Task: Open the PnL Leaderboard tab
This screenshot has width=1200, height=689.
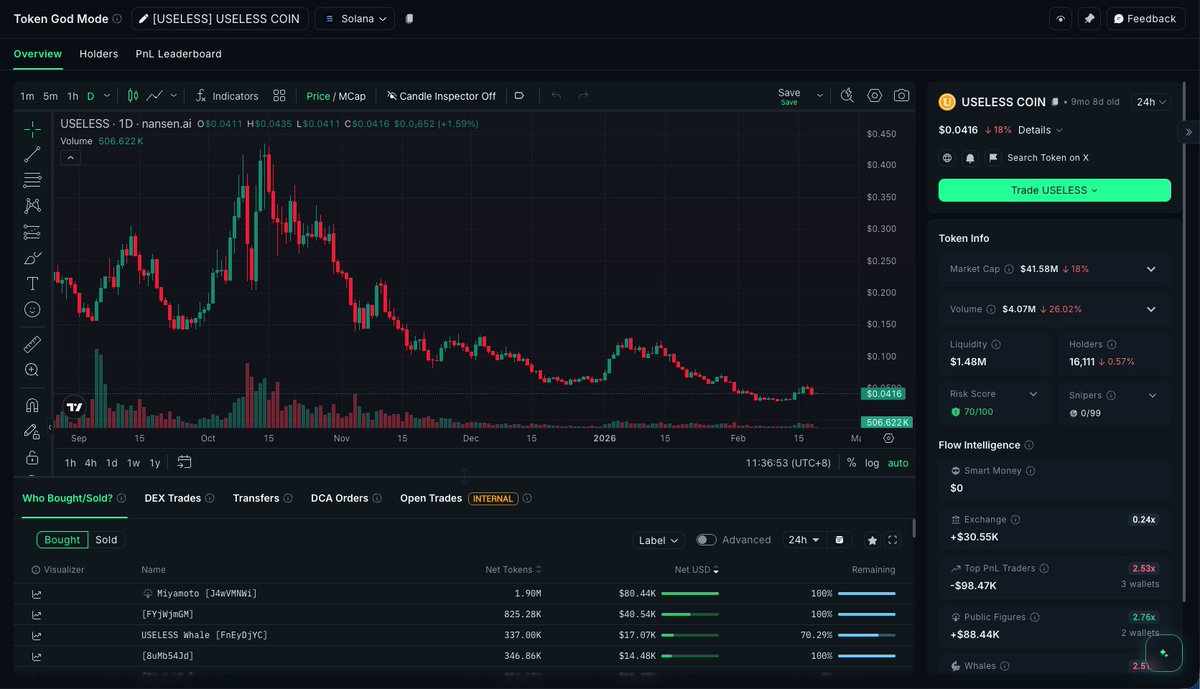Action: (x=179, y=54)
